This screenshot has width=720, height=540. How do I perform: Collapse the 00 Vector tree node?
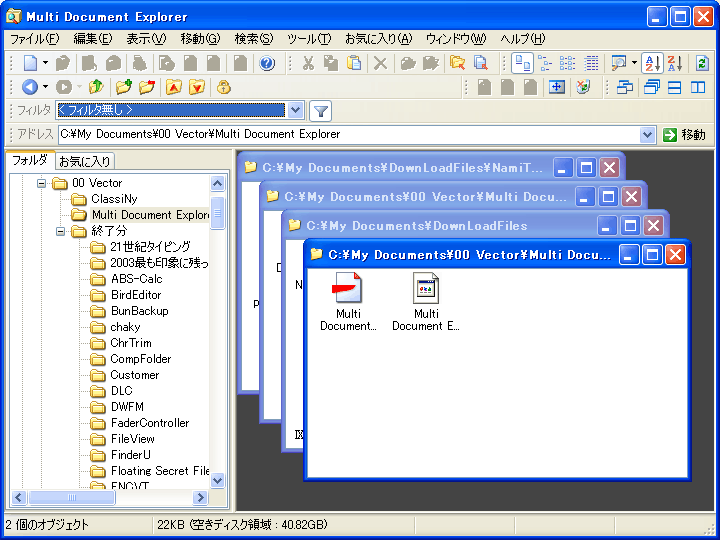tap(41, 183)
